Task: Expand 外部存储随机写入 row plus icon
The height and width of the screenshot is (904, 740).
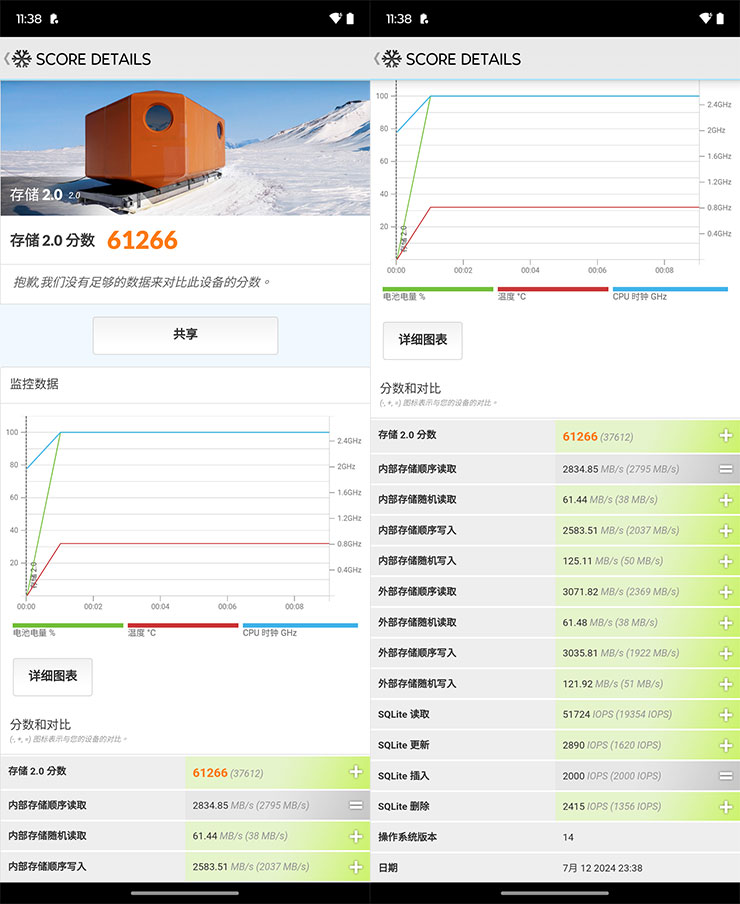Action: pyautogui.click(x=726, y=684)
